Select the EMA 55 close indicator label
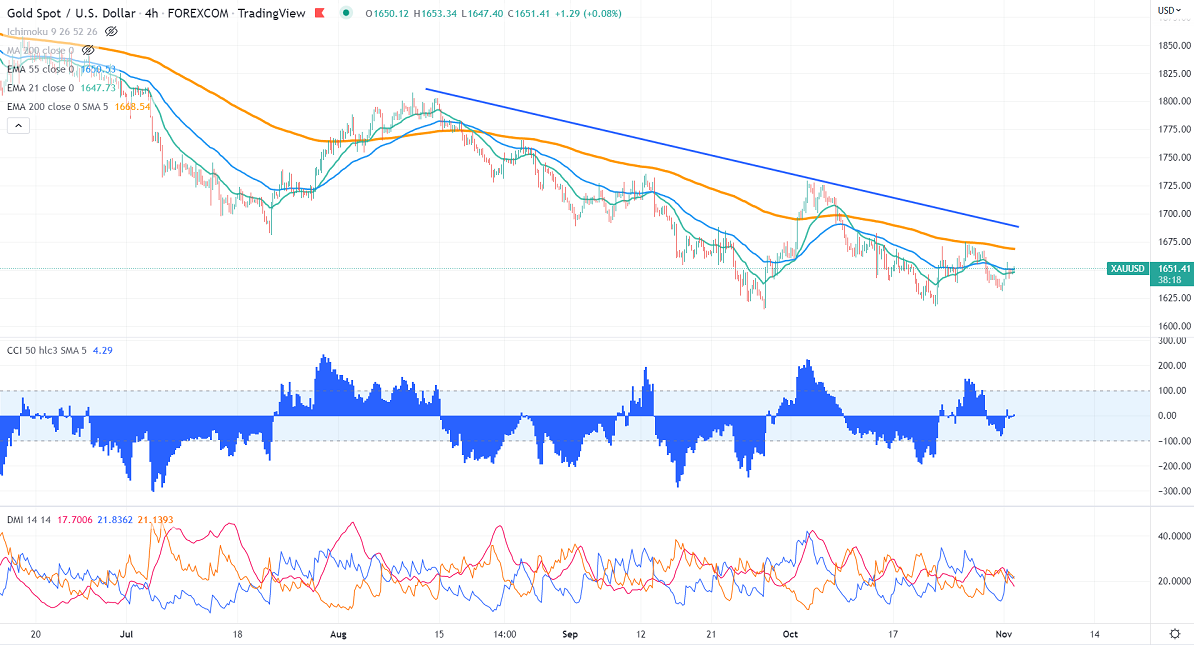1194x647 pixels. pyautogui.click(x=40, y=69)
